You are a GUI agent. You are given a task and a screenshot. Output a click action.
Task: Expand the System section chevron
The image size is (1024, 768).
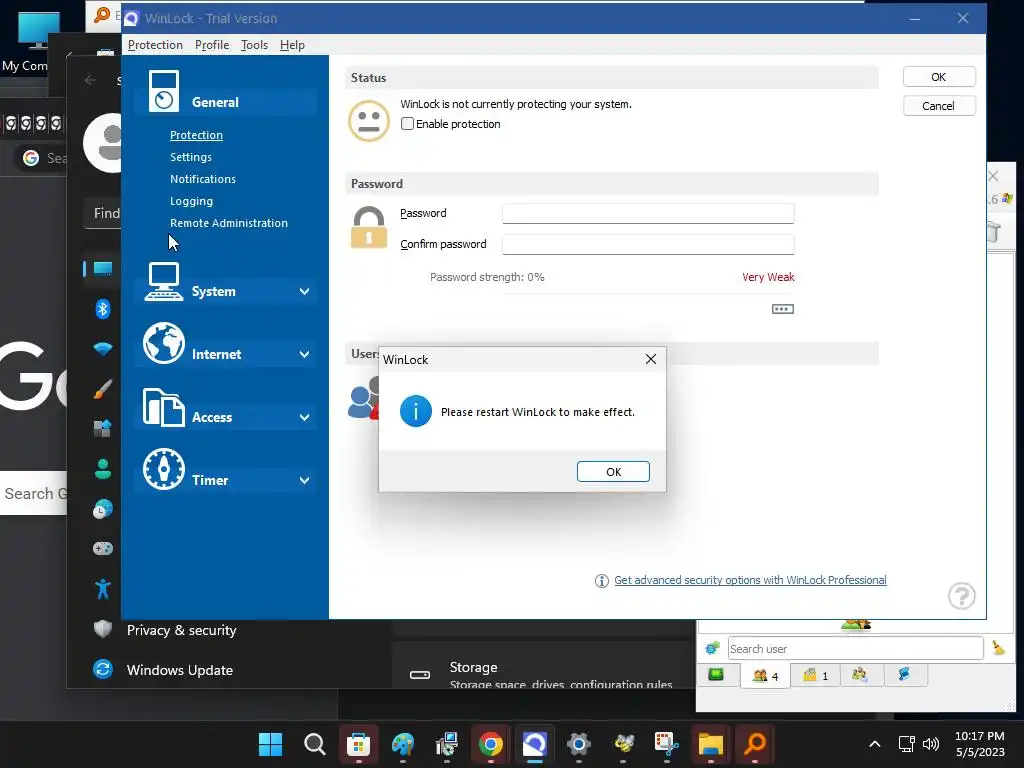tap(304, 291)
